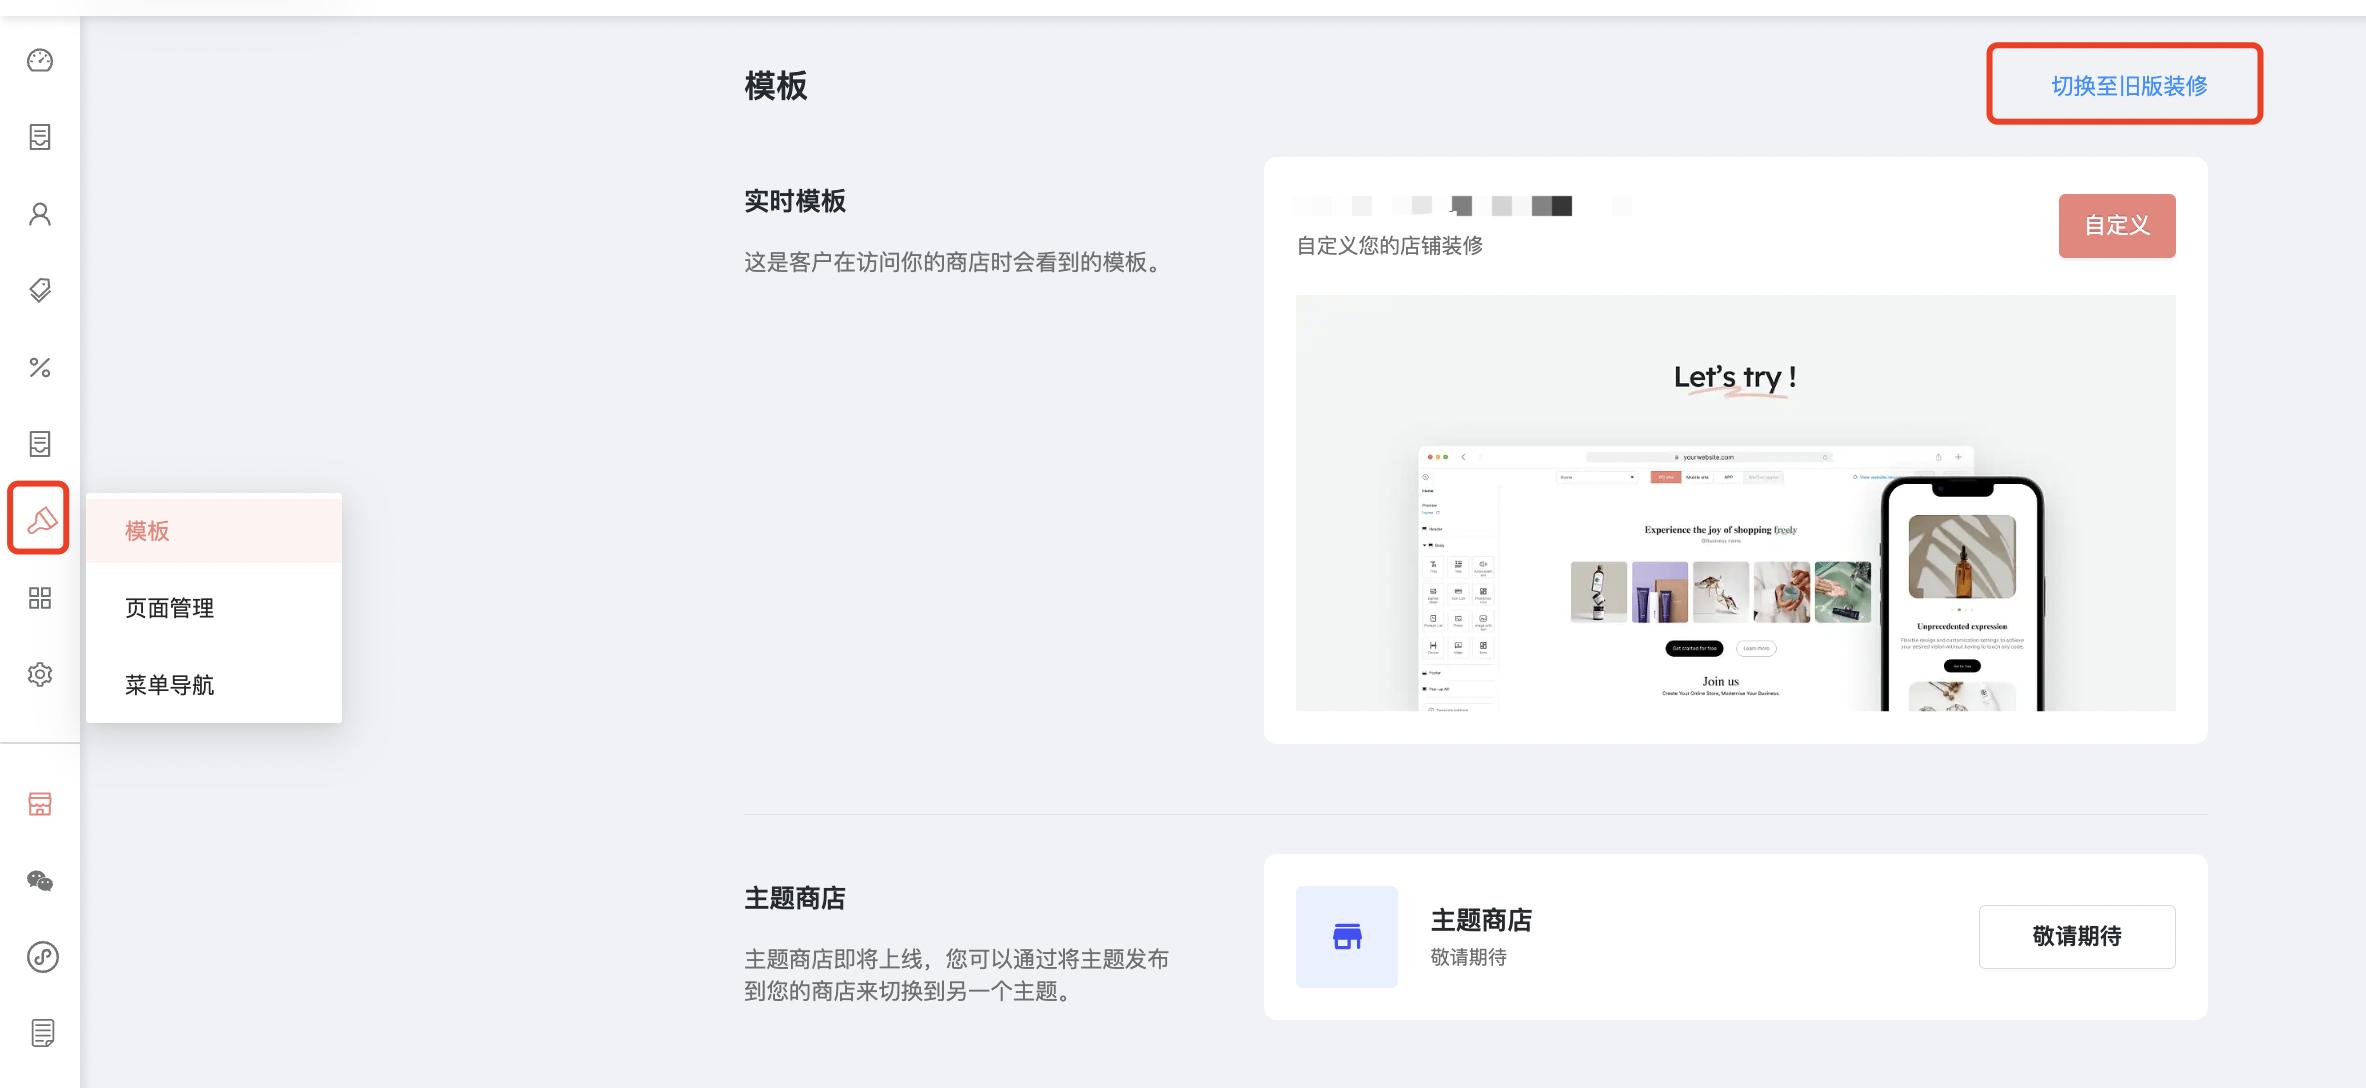Select 模板 in the flyout menu
Screen dimensions: 2366x1088
point(214,531)
